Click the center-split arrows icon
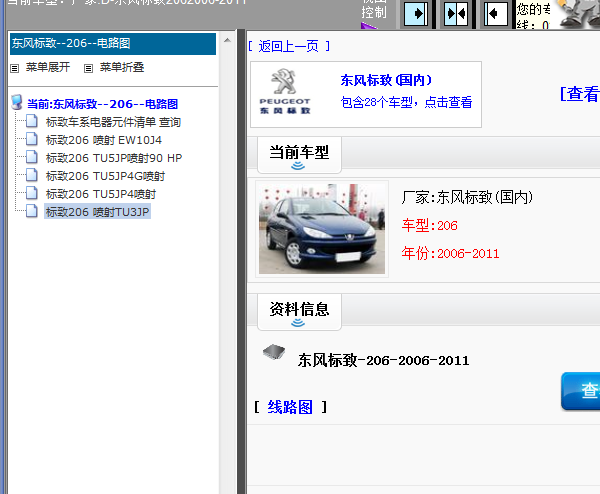 (x=456, y=14)
